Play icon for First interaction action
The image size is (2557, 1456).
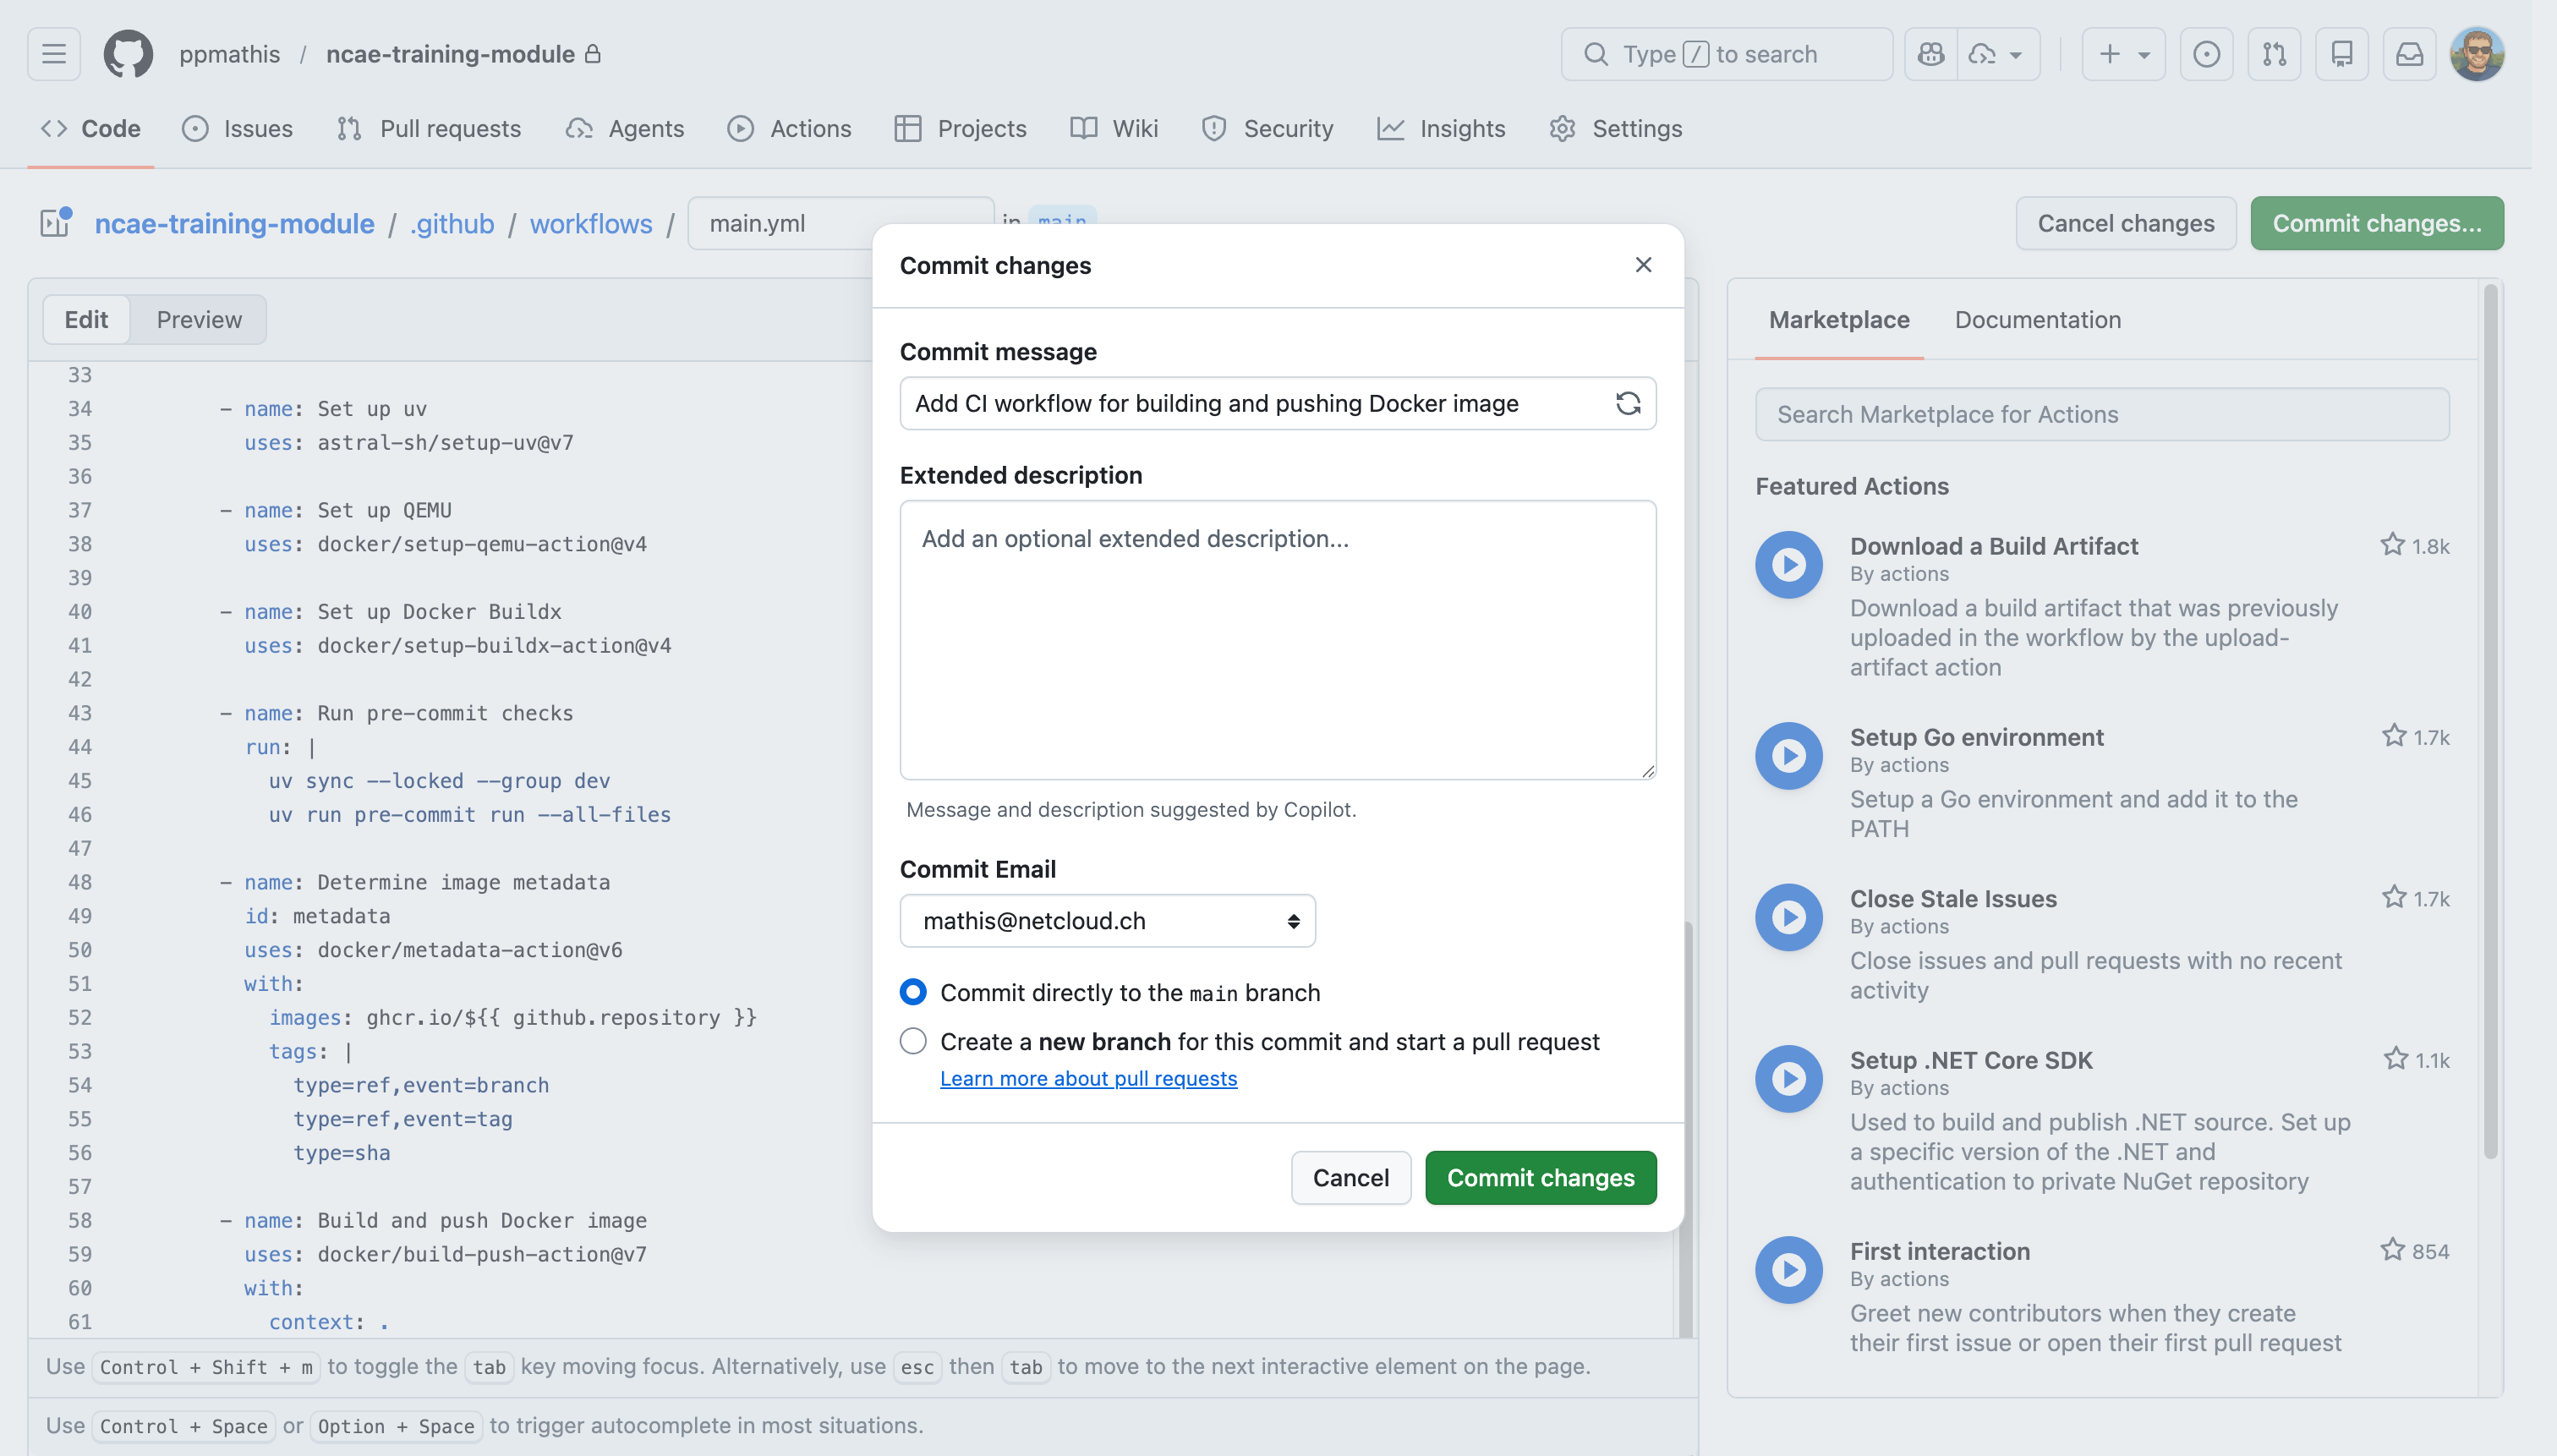(x=1789, y=1270)
